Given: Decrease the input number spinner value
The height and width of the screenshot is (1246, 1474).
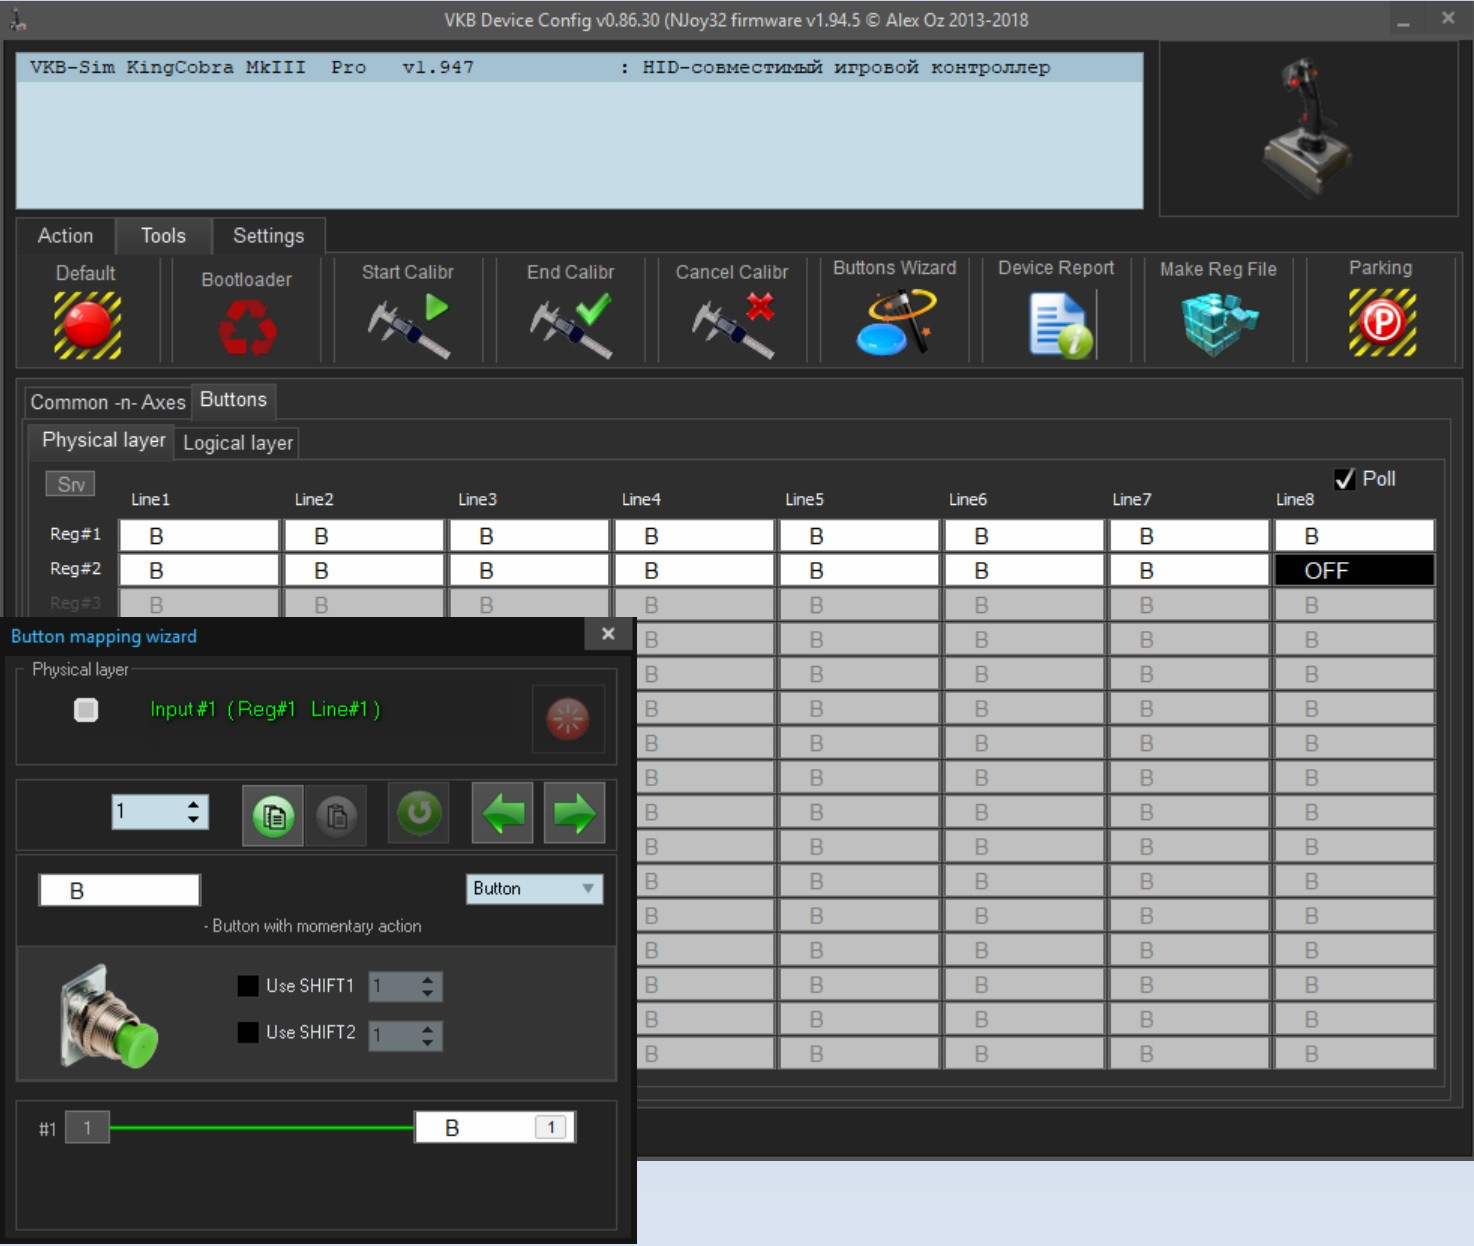Looking at the screenshot, I should [x=193, y=820].
